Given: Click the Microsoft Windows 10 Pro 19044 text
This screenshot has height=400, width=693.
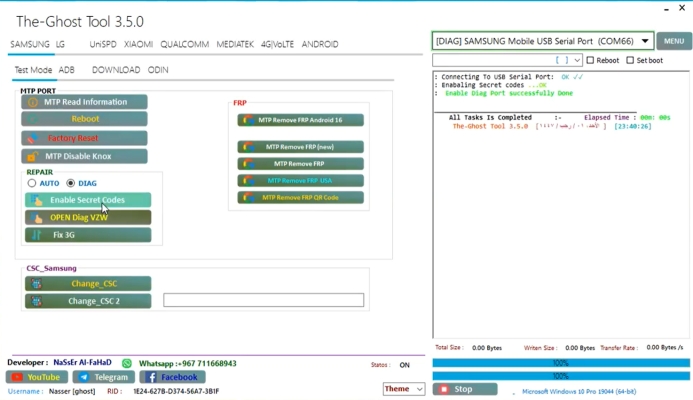Looking at the screenshot, I should point(579,392).
